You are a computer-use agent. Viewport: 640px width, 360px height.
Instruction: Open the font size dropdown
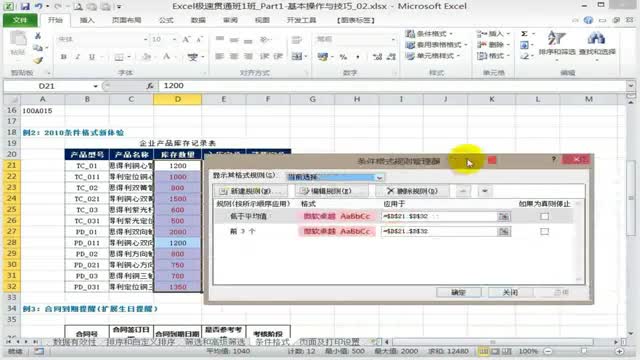pos(174,39)
